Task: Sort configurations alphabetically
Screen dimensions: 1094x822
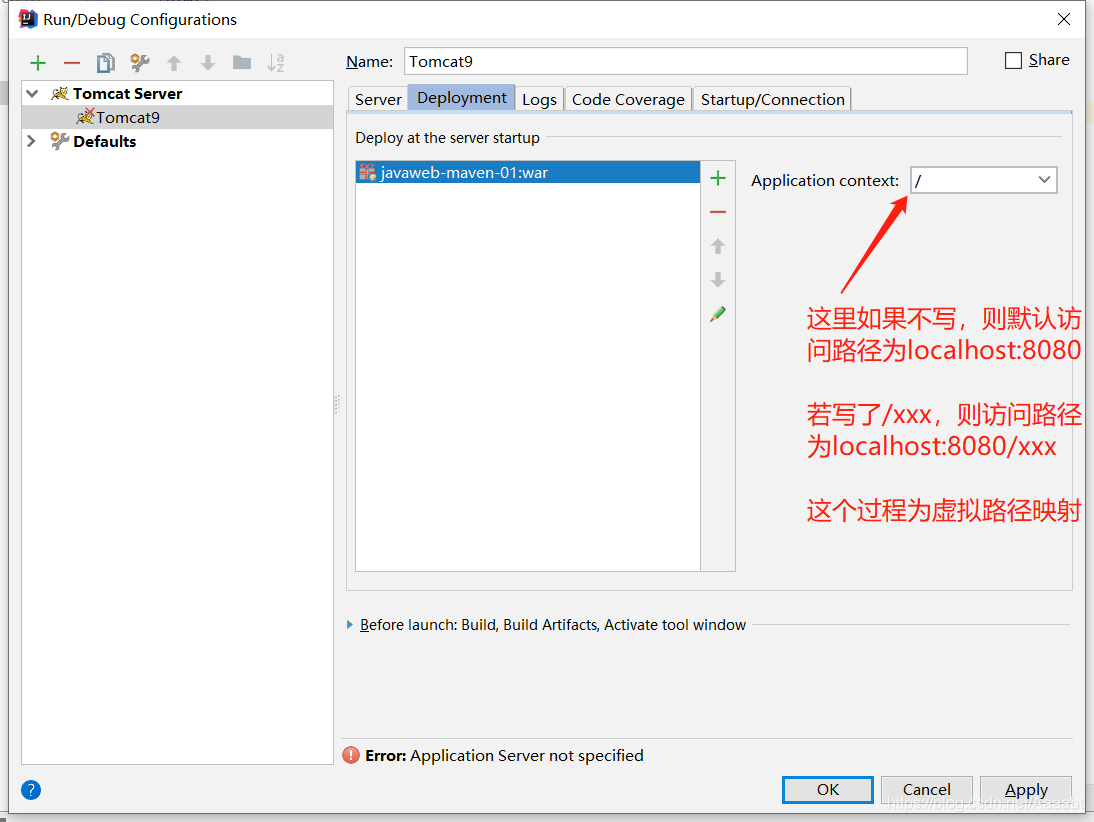Action: click(x=276, y=63)
